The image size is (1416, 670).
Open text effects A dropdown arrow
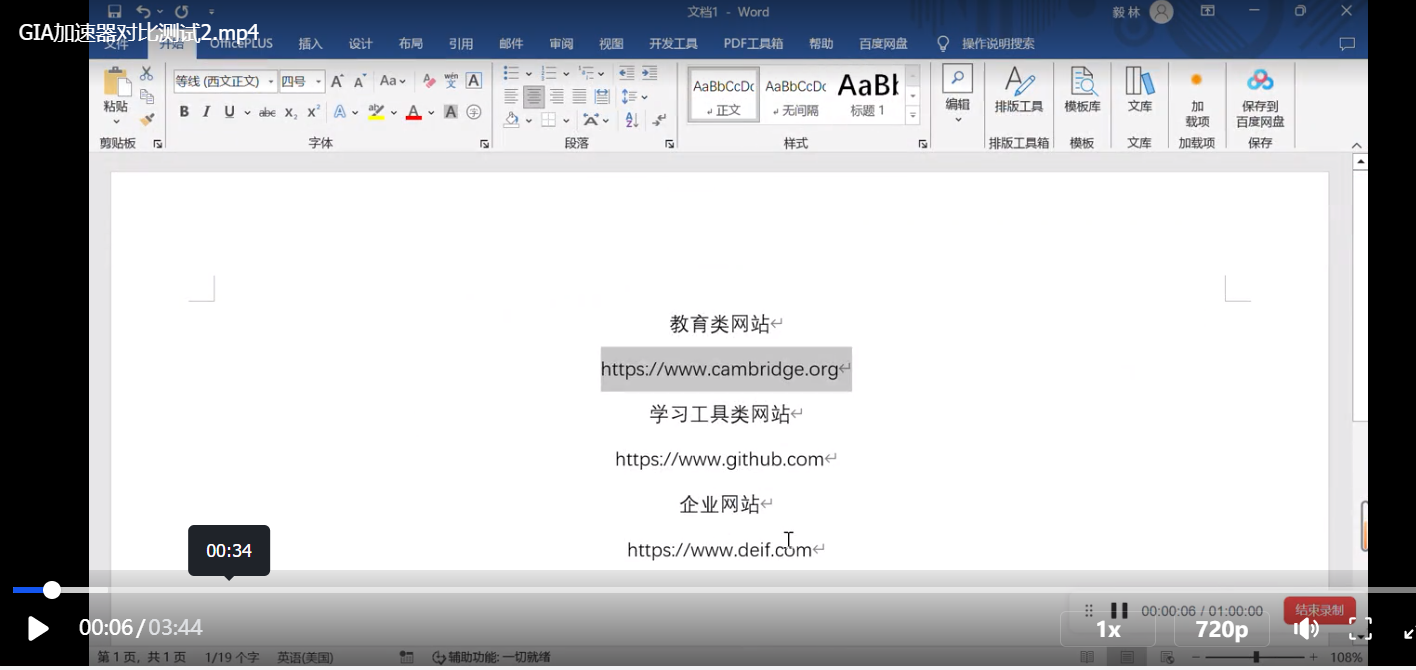click(355, 113)
